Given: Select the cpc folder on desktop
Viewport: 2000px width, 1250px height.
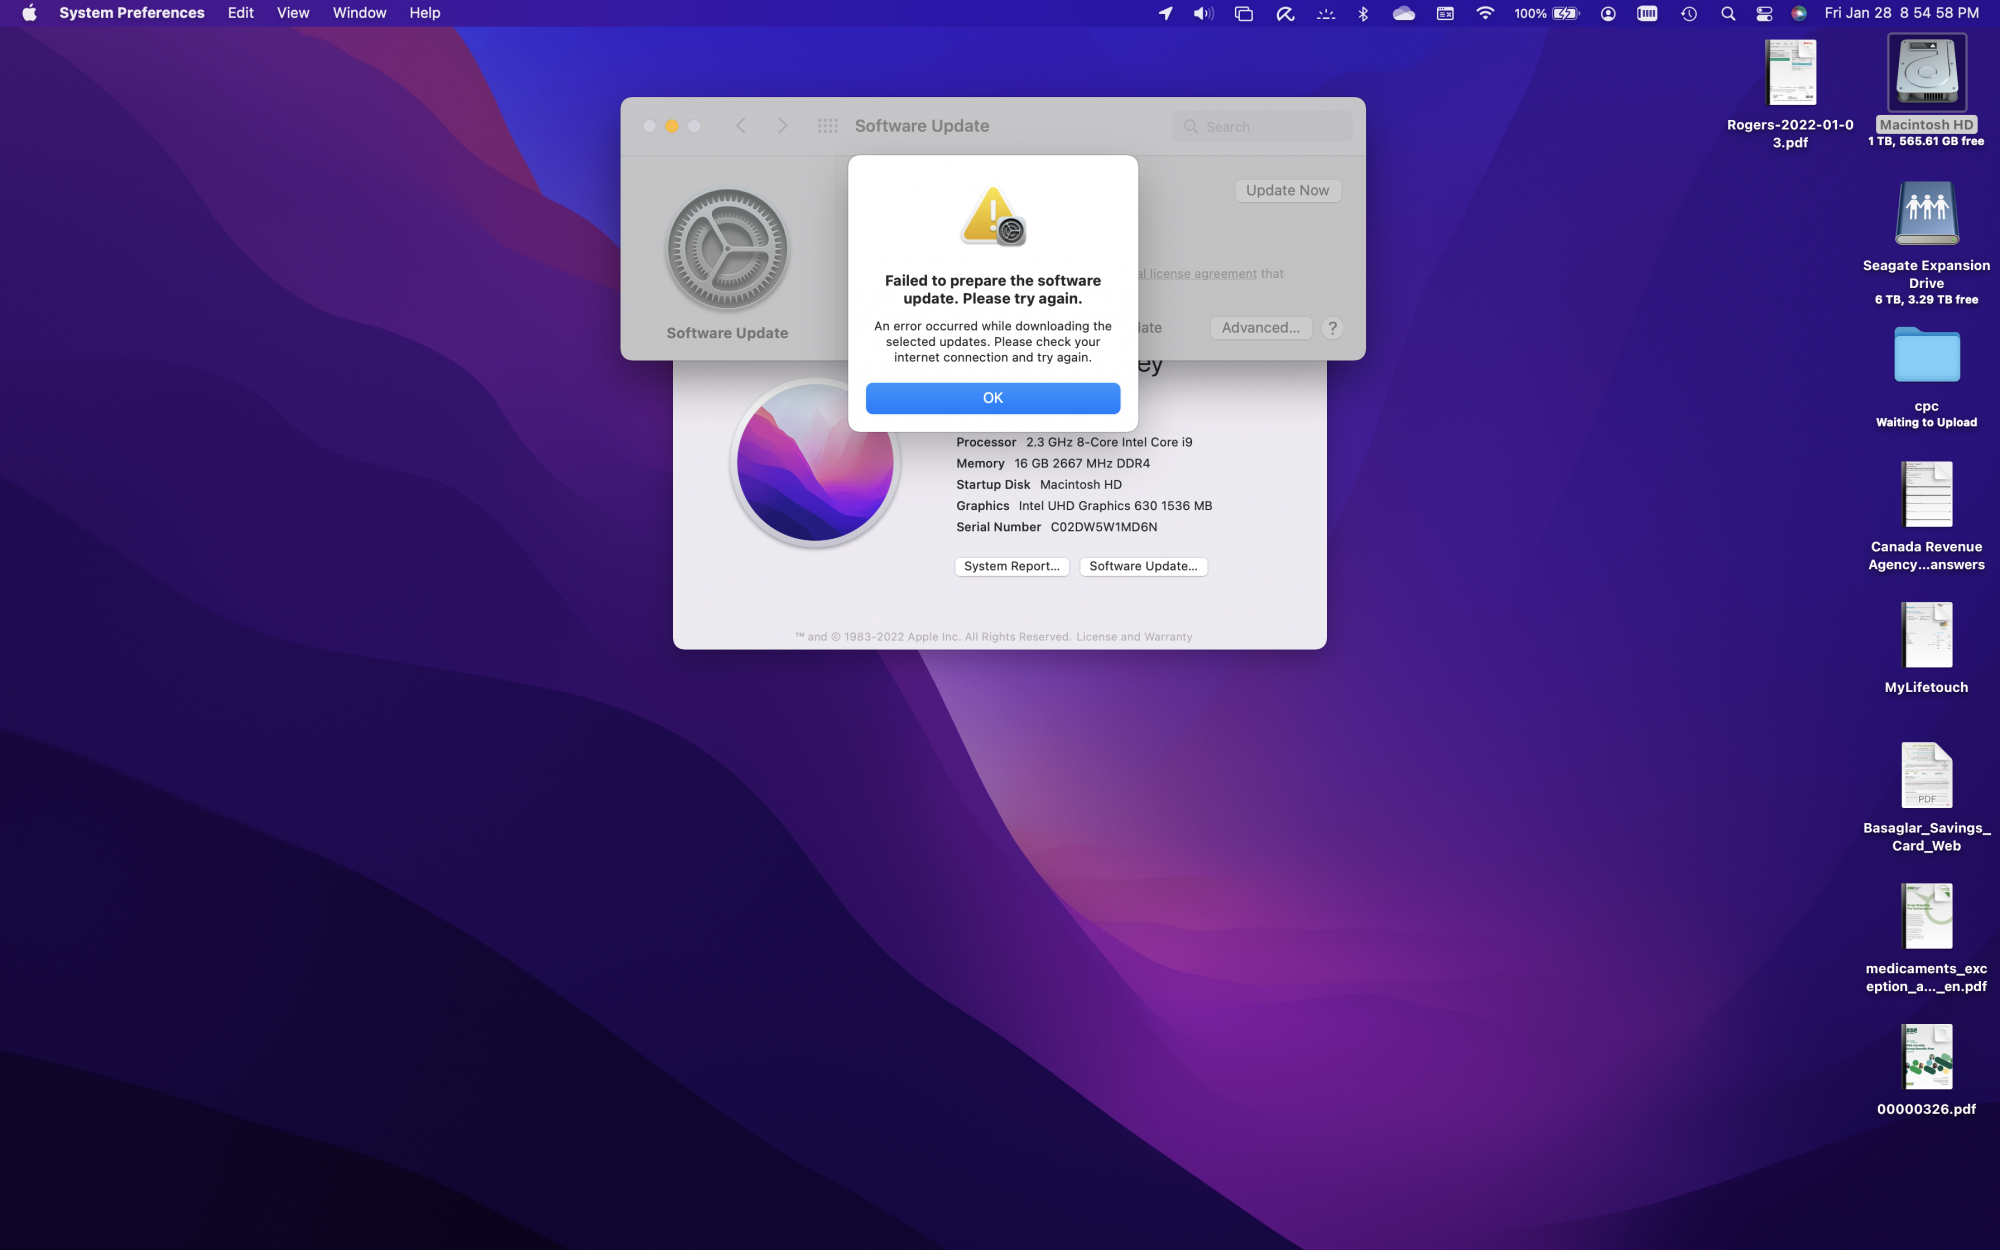Looking at the screenshot, I should 1926,356.
